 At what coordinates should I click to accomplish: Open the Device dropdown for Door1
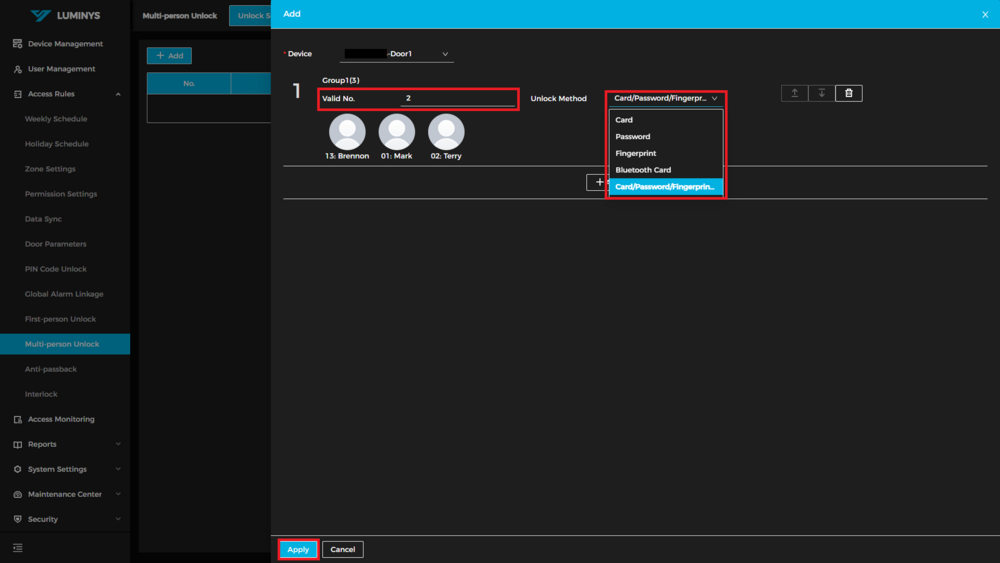[397, 54]
